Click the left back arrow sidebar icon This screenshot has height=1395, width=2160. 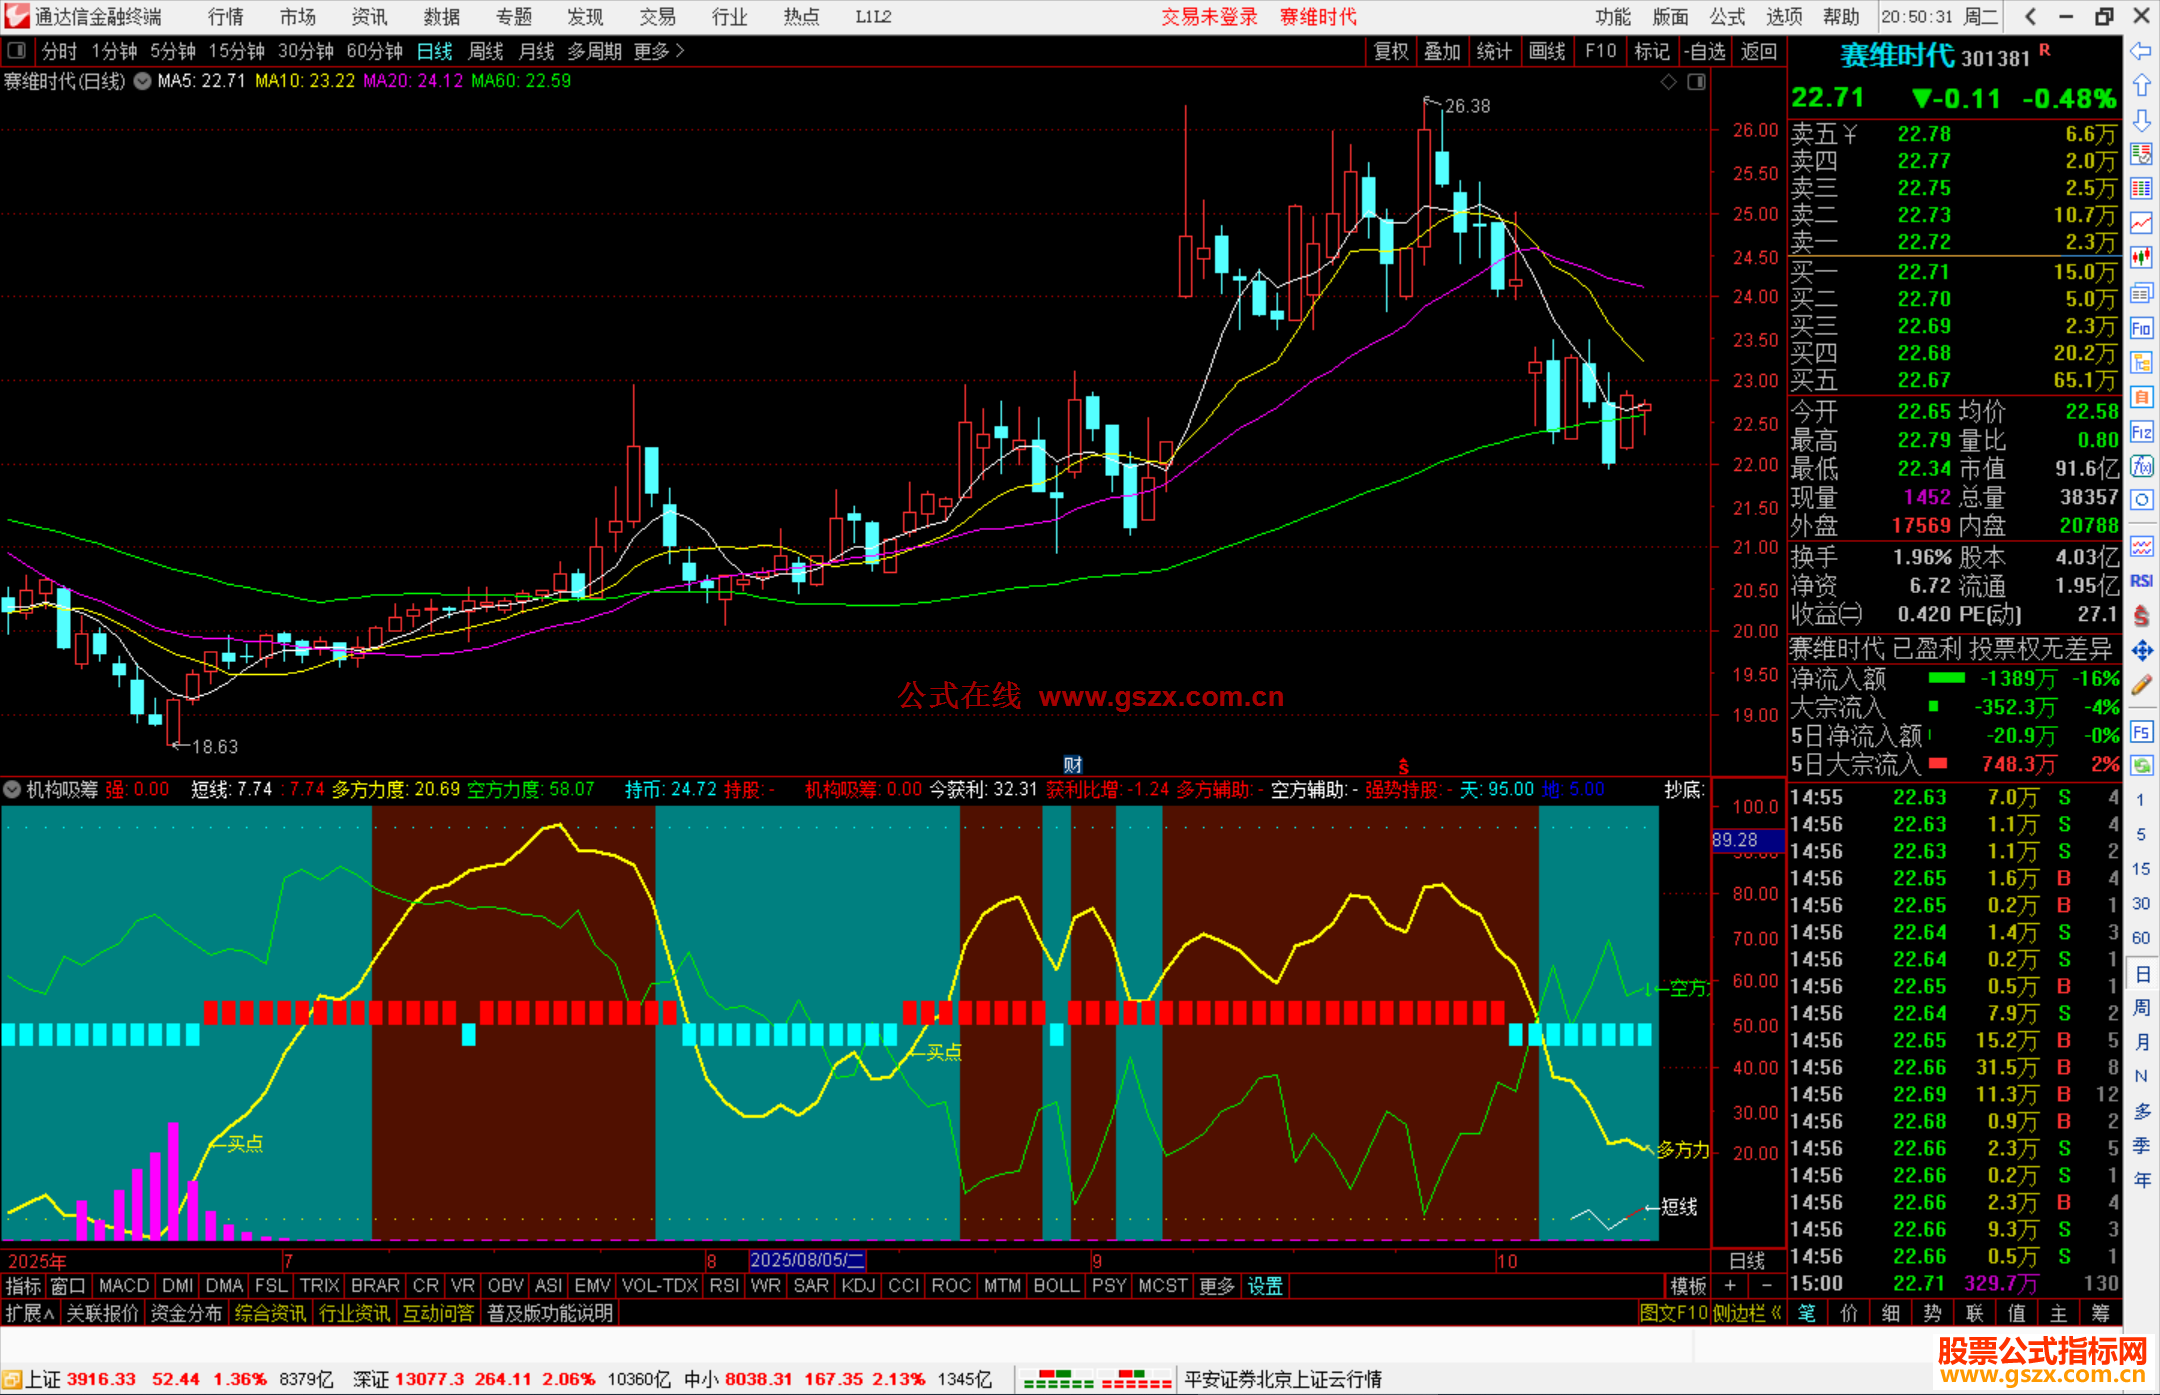(x=2141, y=51)
